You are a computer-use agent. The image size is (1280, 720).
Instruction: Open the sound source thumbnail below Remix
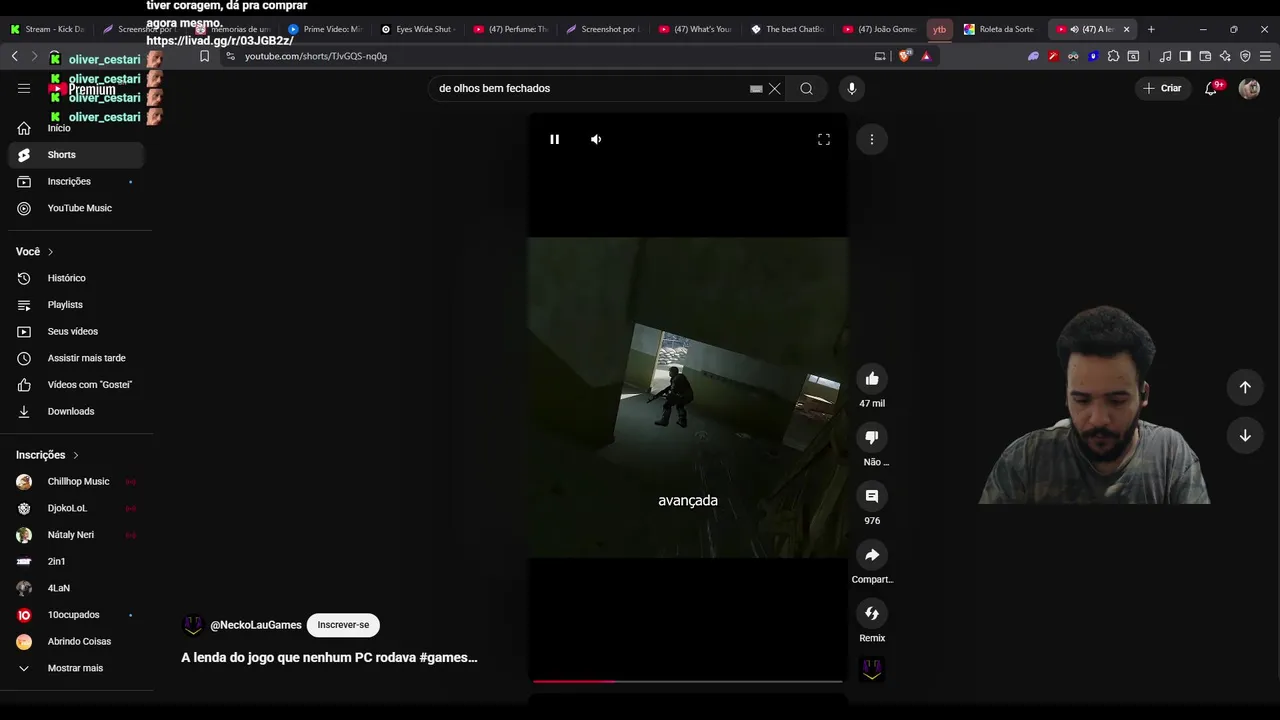click(872, 669)
